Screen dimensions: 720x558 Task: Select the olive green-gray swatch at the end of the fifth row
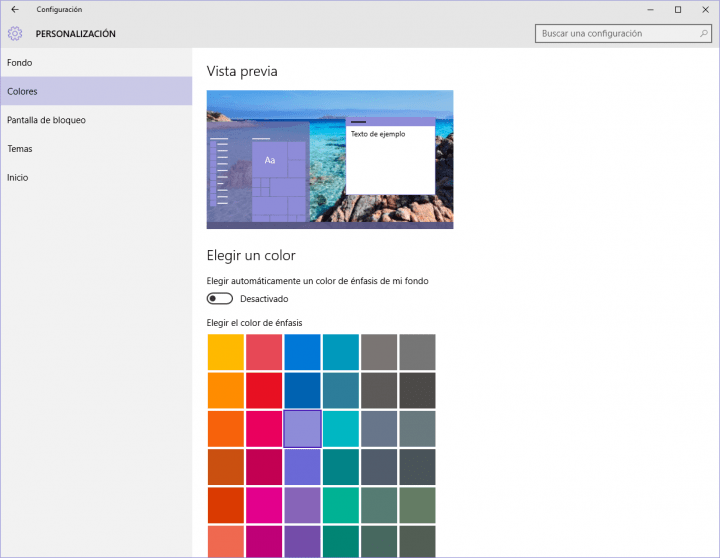pyautogui.click(x=417, y=506)
